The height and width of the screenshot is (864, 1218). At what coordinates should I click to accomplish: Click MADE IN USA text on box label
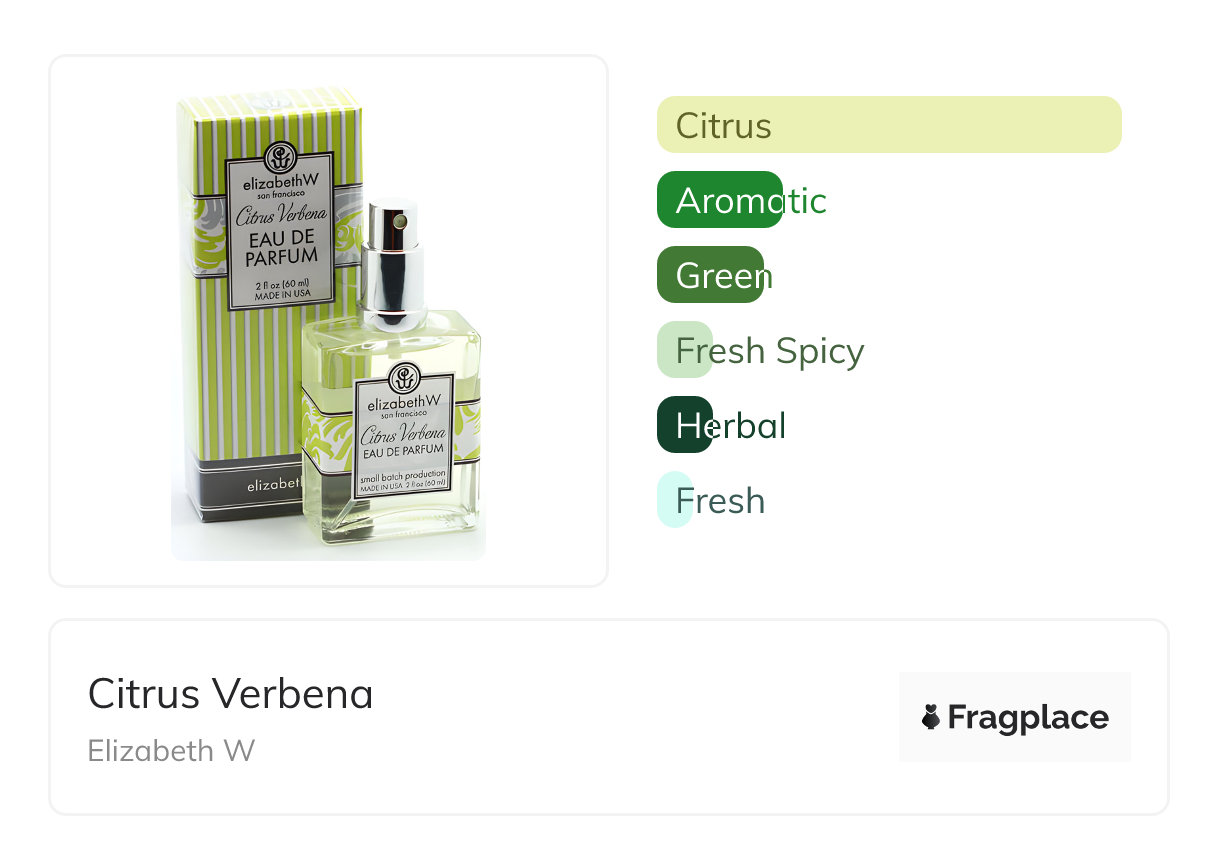[x=281, y=296]
